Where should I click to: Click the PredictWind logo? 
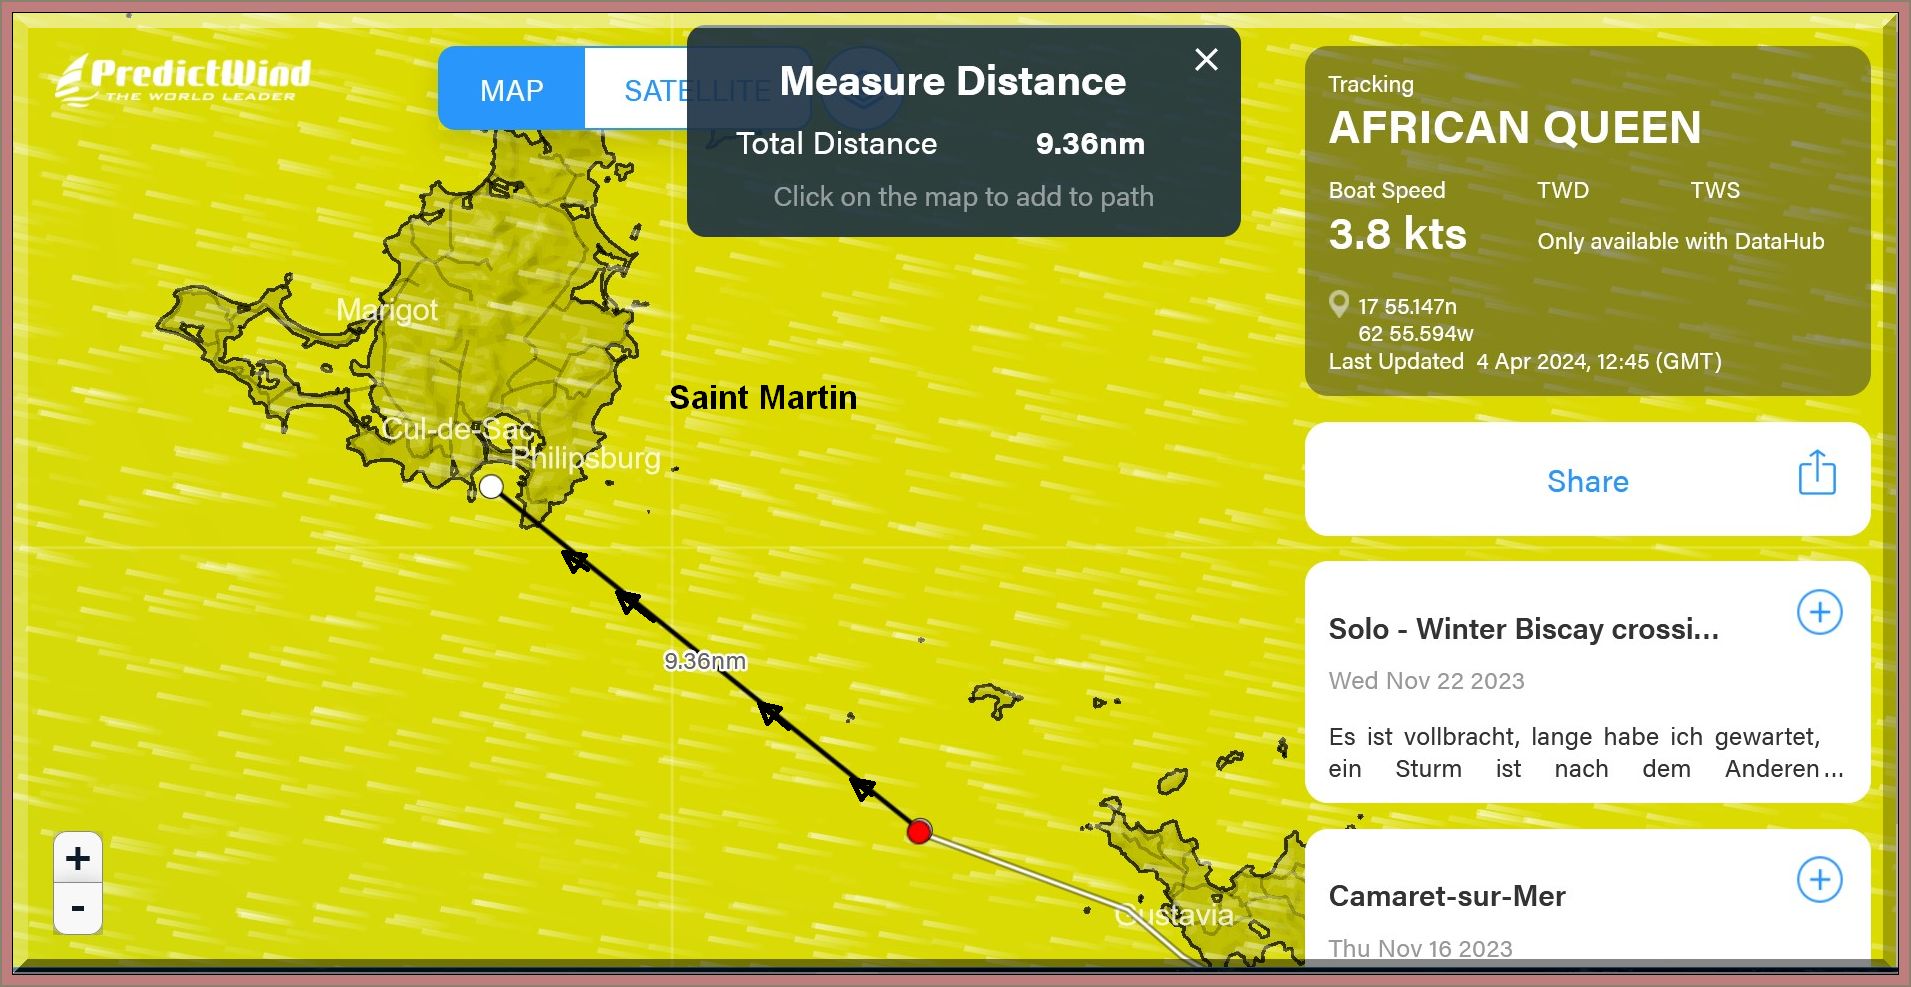tap(183, 79)
